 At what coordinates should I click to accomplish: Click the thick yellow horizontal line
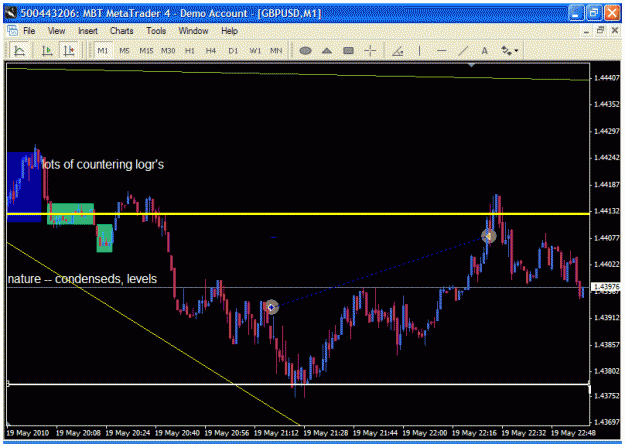pyautogui.click(x=298, y=214)
